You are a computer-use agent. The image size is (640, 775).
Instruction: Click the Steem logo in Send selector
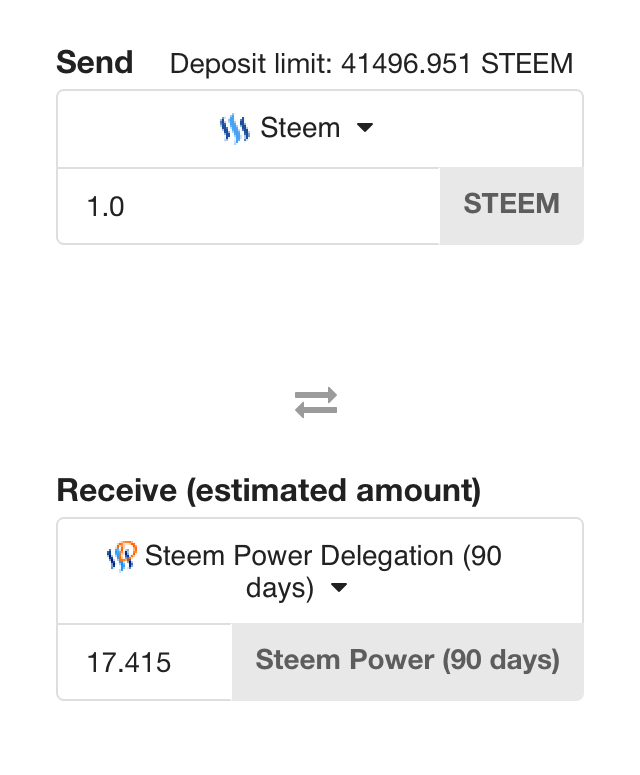tap(234, 129)
